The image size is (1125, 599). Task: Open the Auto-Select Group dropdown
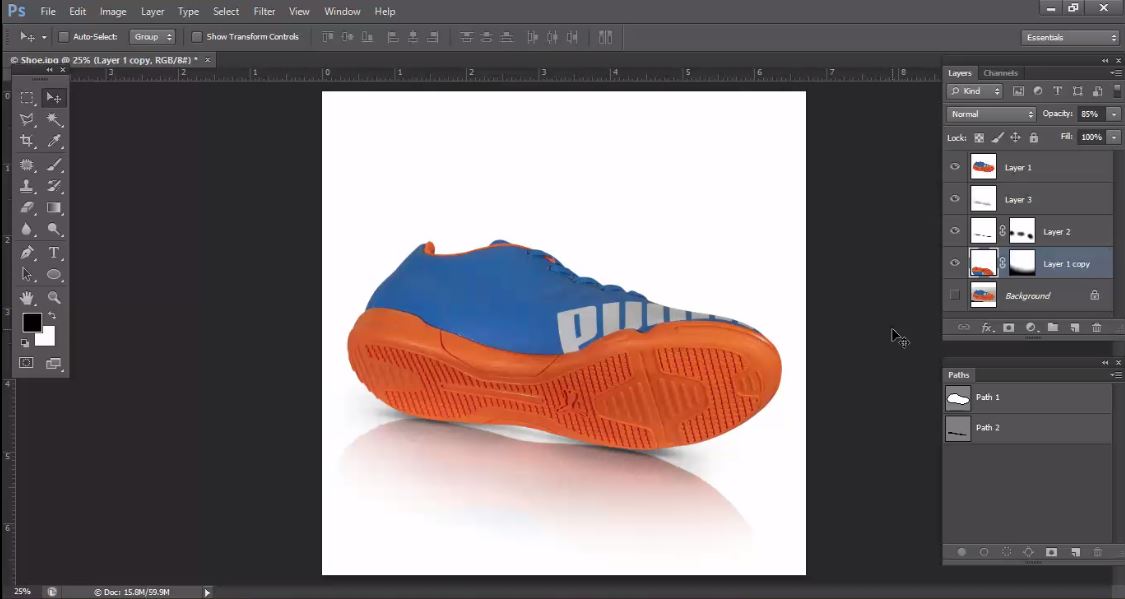pos(152,37)
